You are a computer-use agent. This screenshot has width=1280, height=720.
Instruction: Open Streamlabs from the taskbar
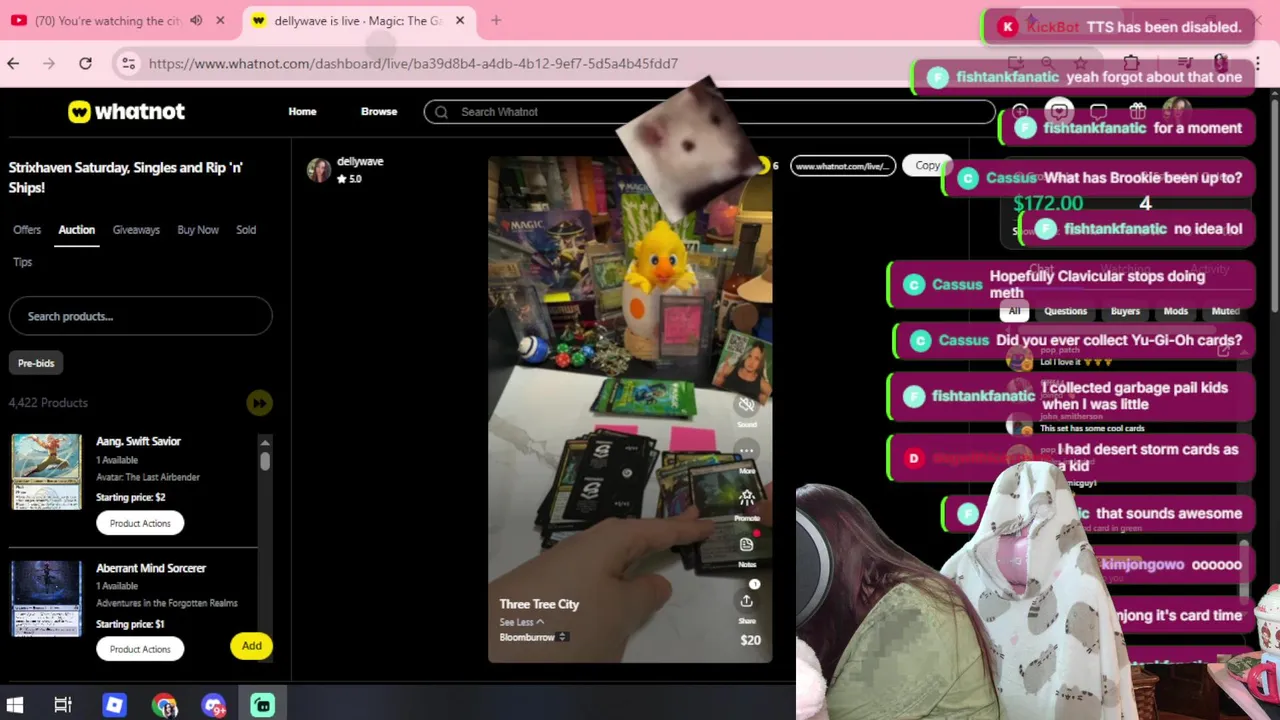pyautogui.click(x=263, y=705)
